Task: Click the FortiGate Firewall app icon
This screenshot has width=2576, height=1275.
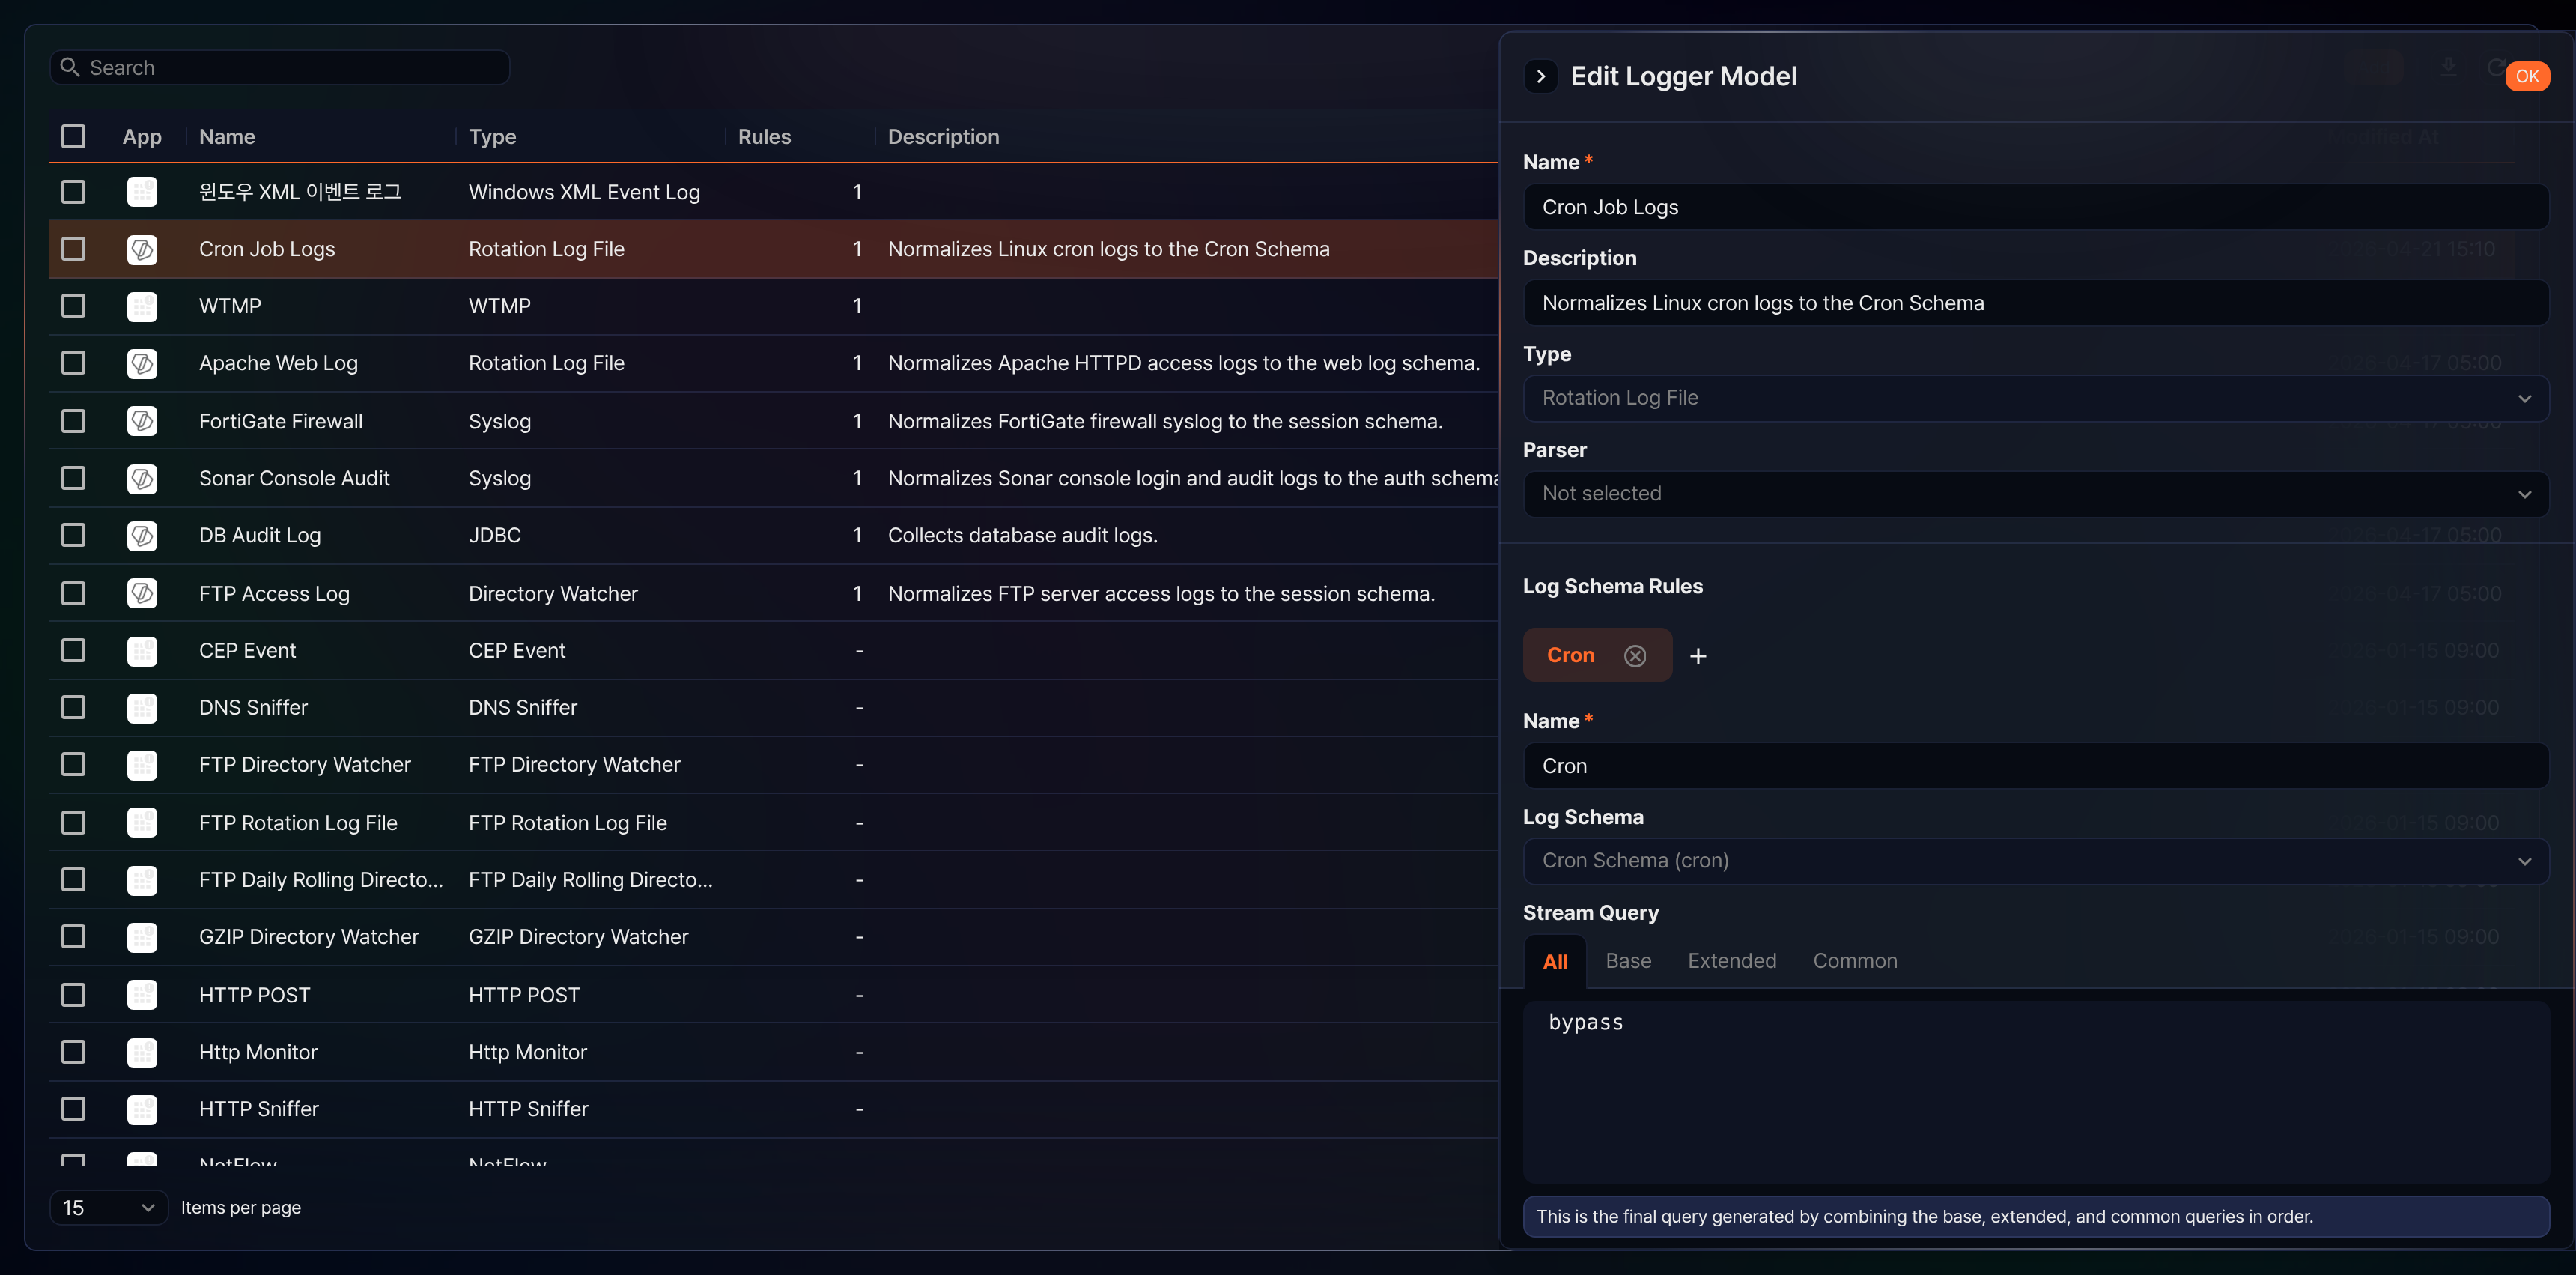Action: pos(142,421)
